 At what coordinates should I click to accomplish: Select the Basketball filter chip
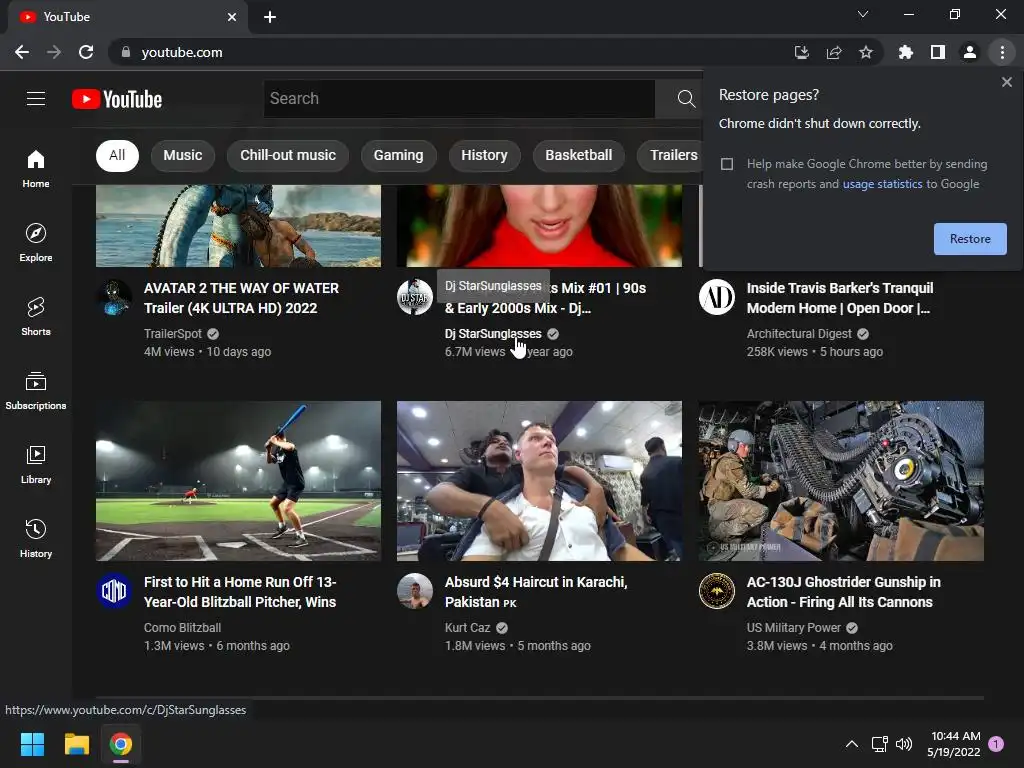(579, 155)
